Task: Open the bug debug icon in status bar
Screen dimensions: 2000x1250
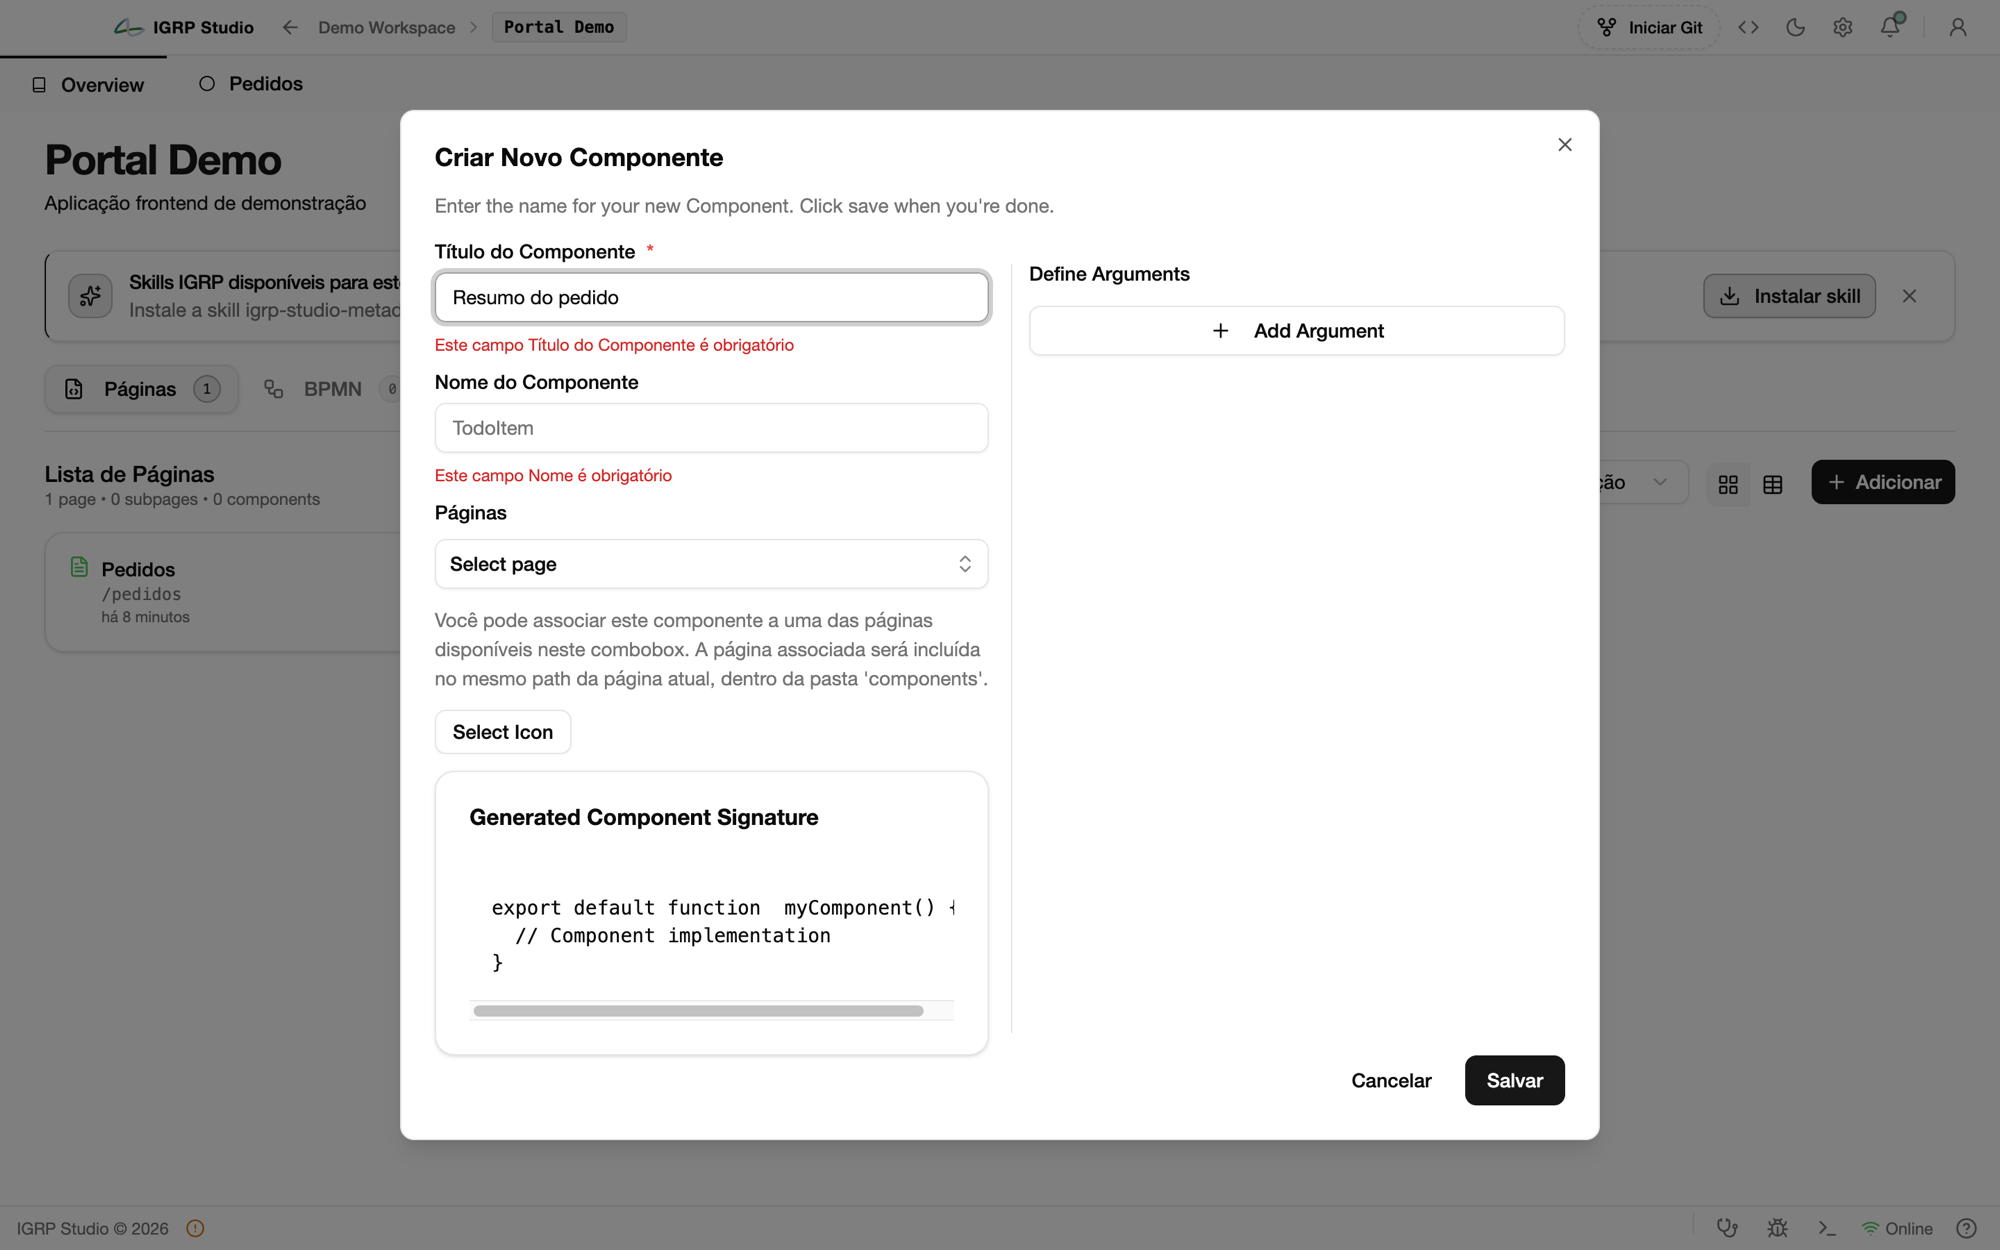Action: pyautogui.click(x=1777, y=1228)
